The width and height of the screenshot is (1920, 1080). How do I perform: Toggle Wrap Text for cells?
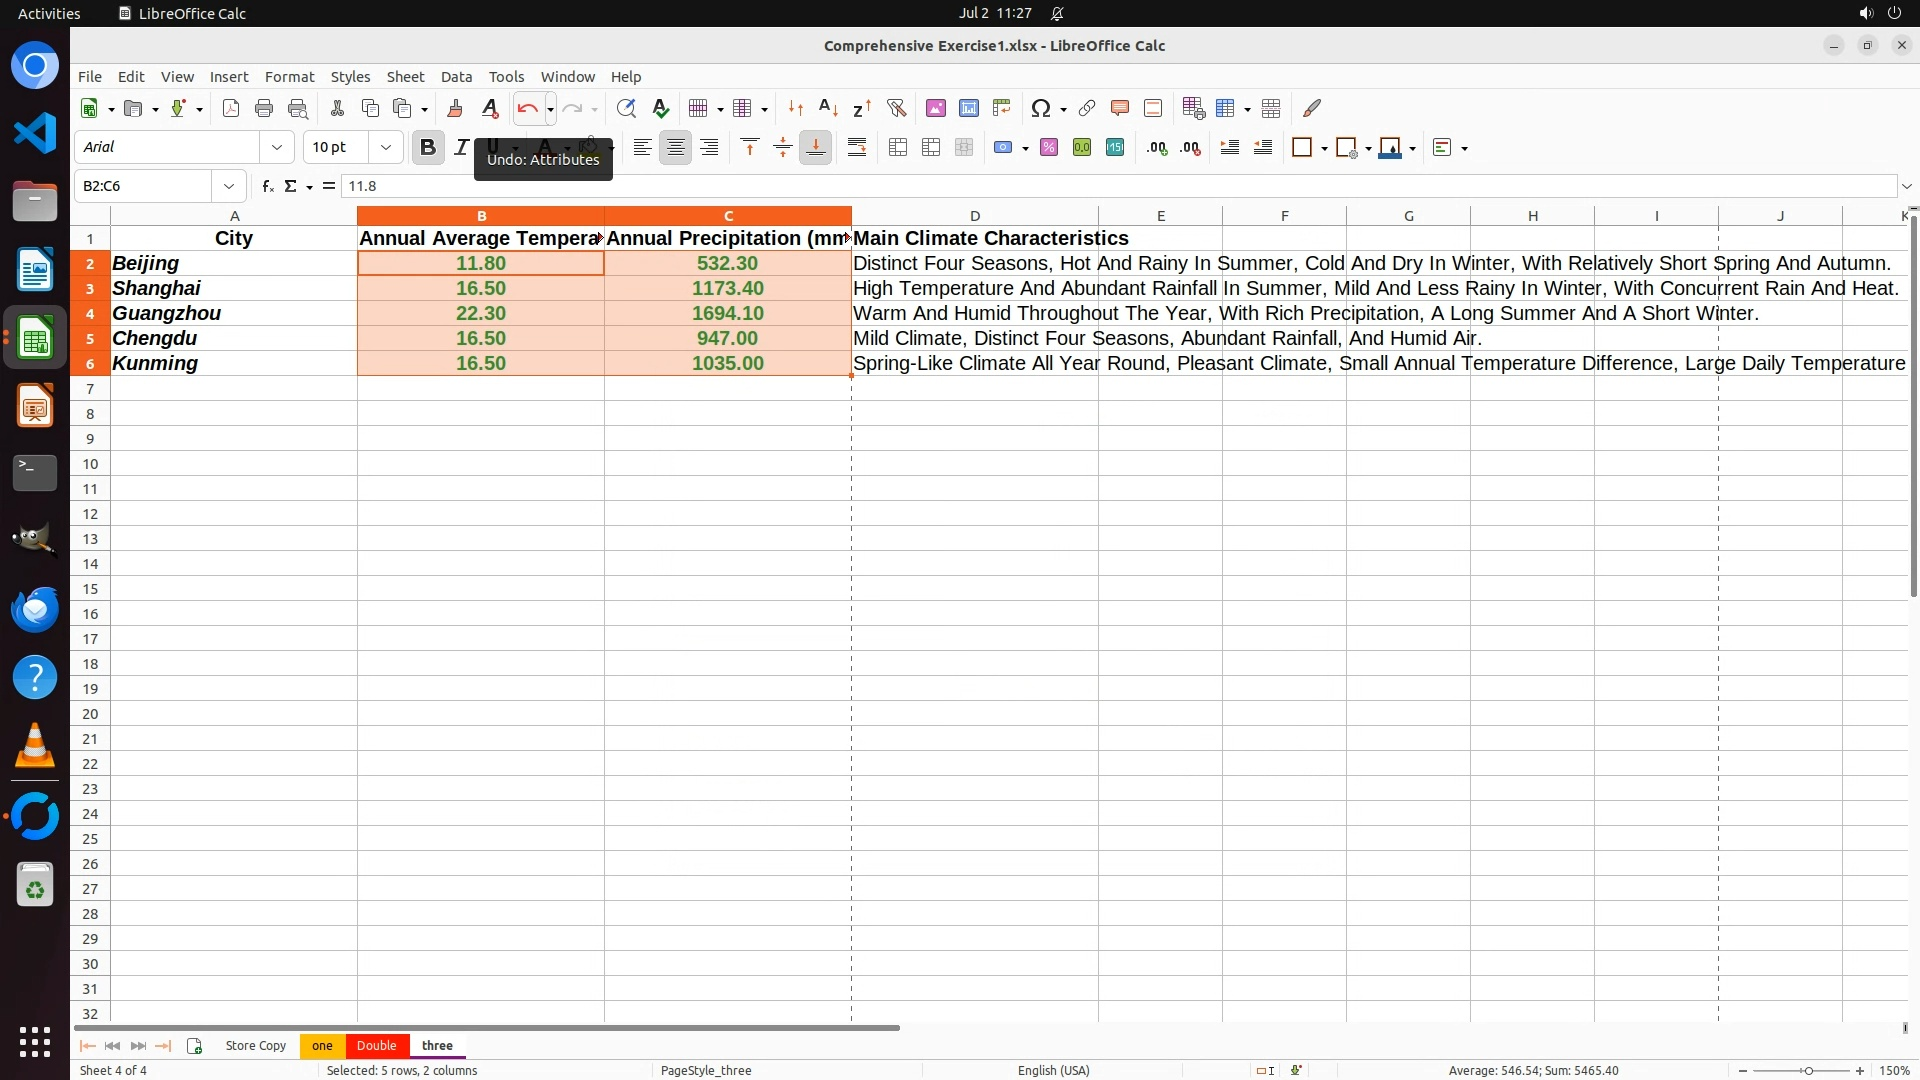857,148
